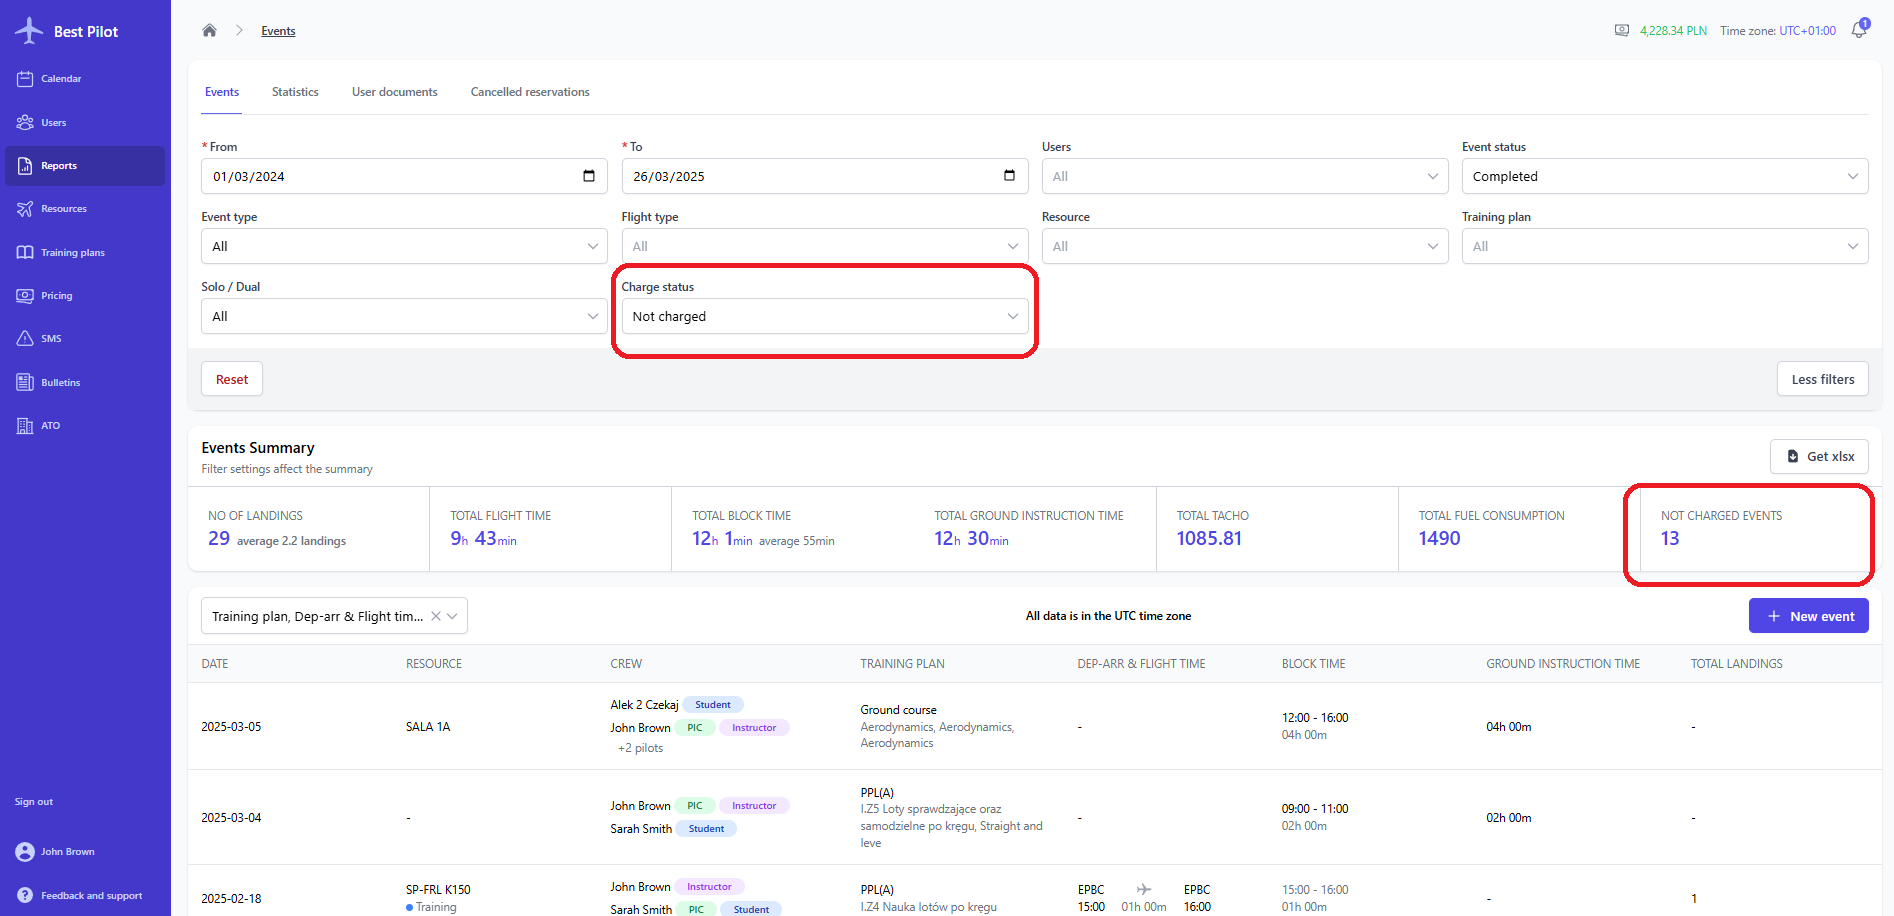The width and height of the screenshot is (1894, 916).
Task: Click the SP-FRL K150 resource cell
Action: (438, 890)
